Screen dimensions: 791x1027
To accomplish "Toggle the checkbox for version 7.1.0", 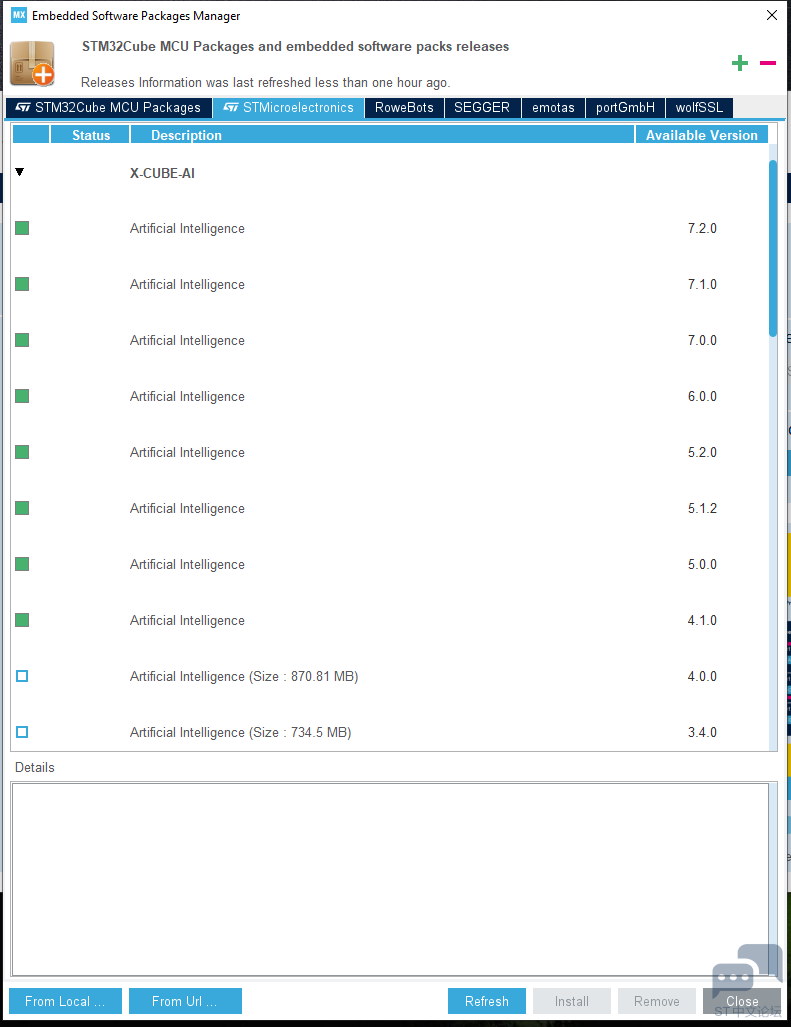I will coord(22,284).
